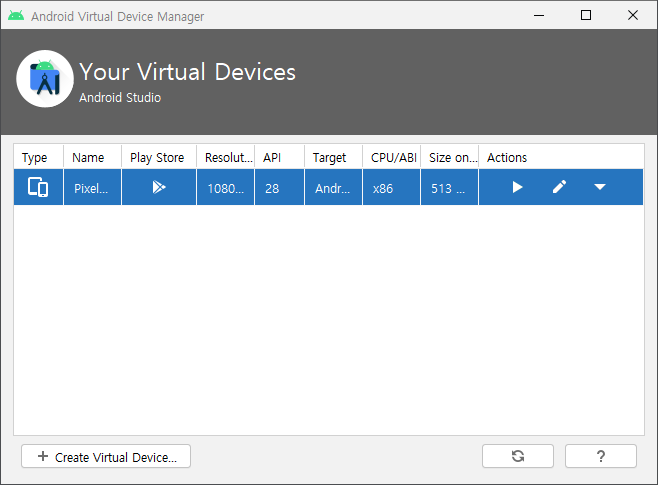The image size is (658, 485).
Task: Click the phone/tablet device type icon
Action: pos(38,187)
